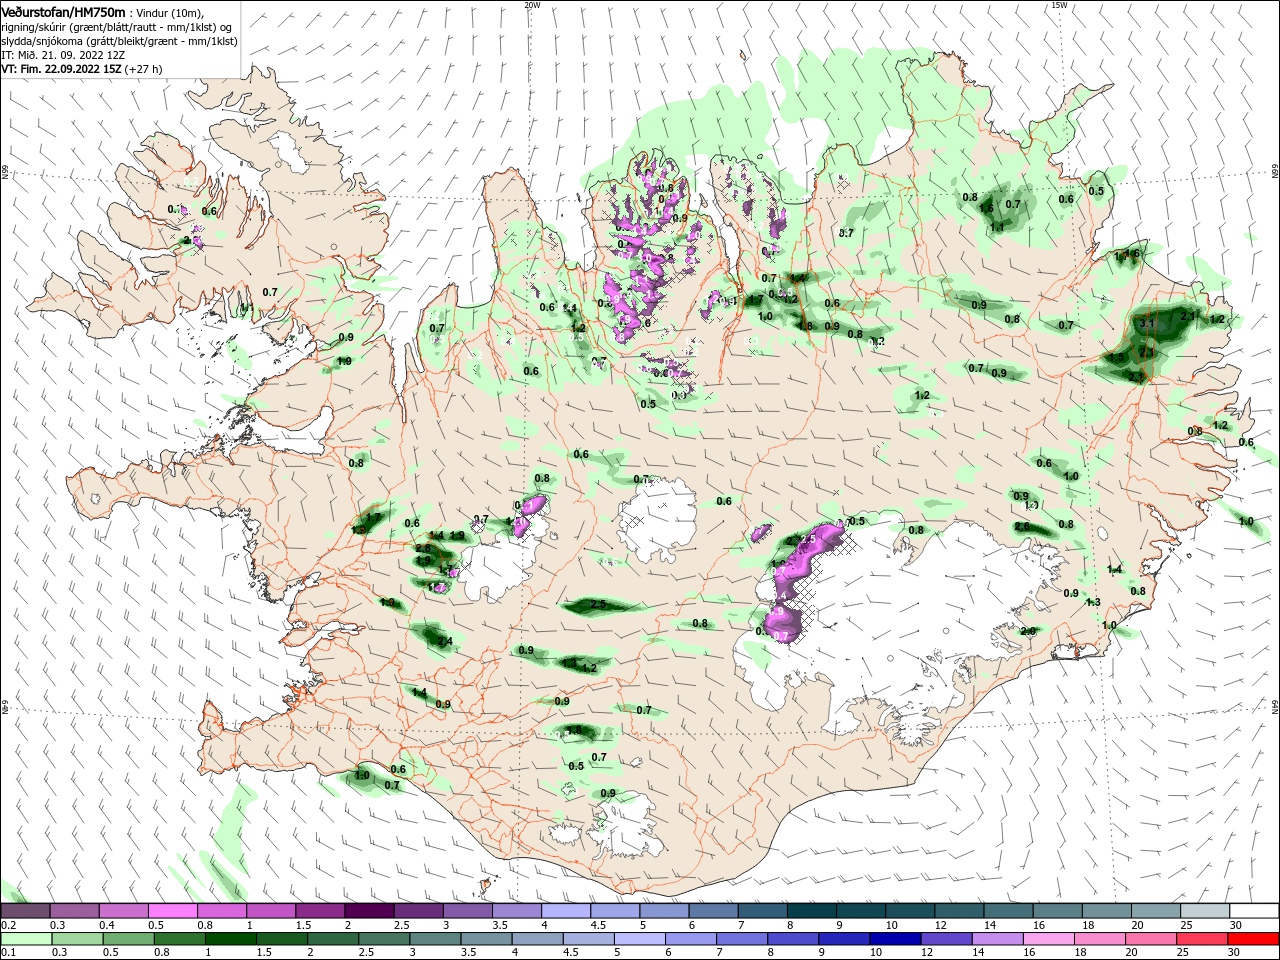Select the dark purple swatch labeled 2 in upper legend row
1280x960 pixels.
(x=369, y=911)
